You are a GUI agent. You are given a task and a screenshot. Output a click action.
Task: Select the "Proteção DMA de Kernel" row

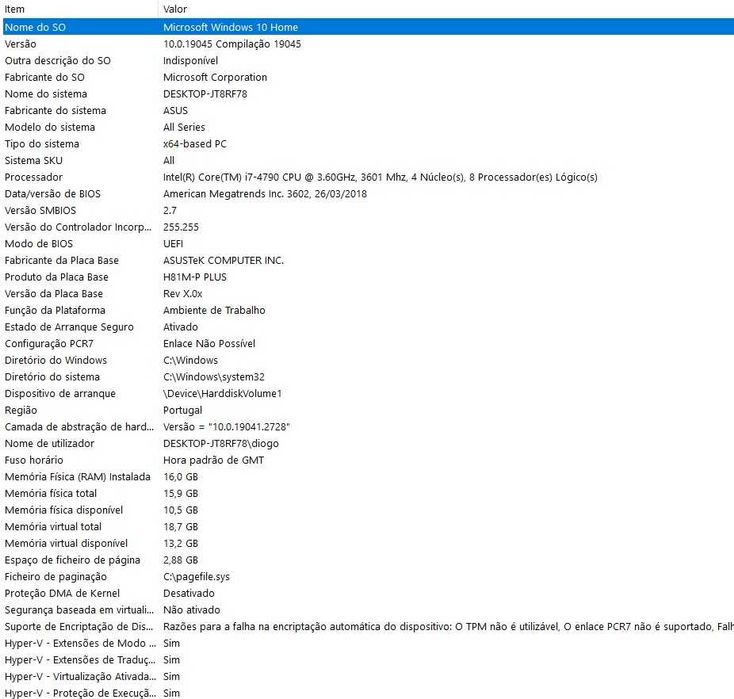coord(368,593)
